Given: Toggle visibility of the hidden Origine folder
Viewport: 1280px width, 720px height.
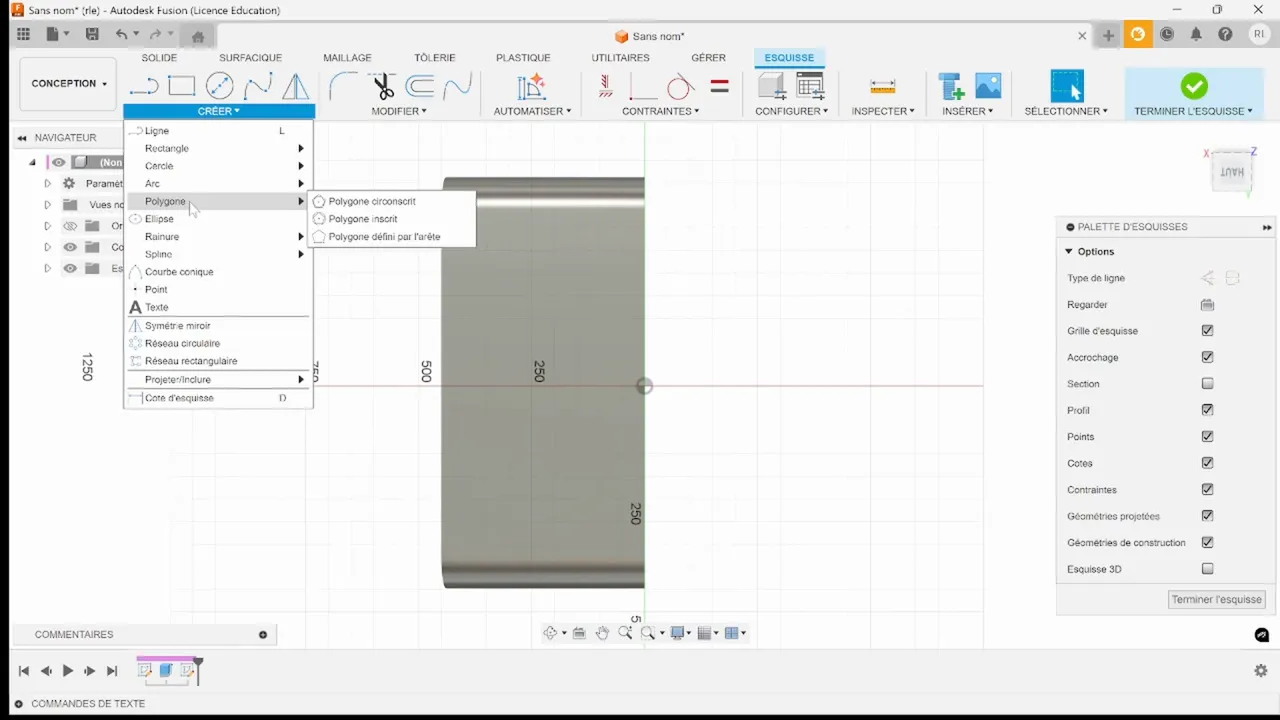Looking at the screenshot, I should coord(70,225).
